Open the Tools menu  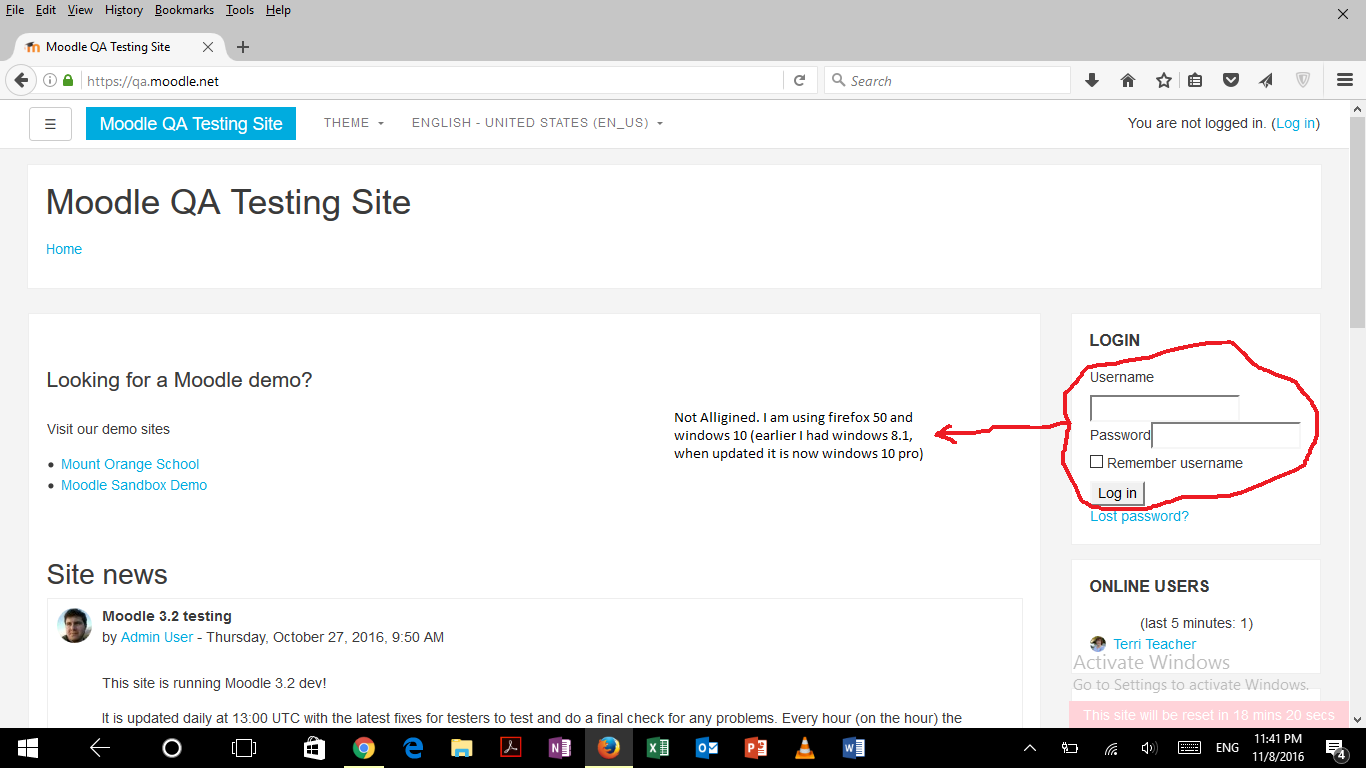(x=240, y=10)
